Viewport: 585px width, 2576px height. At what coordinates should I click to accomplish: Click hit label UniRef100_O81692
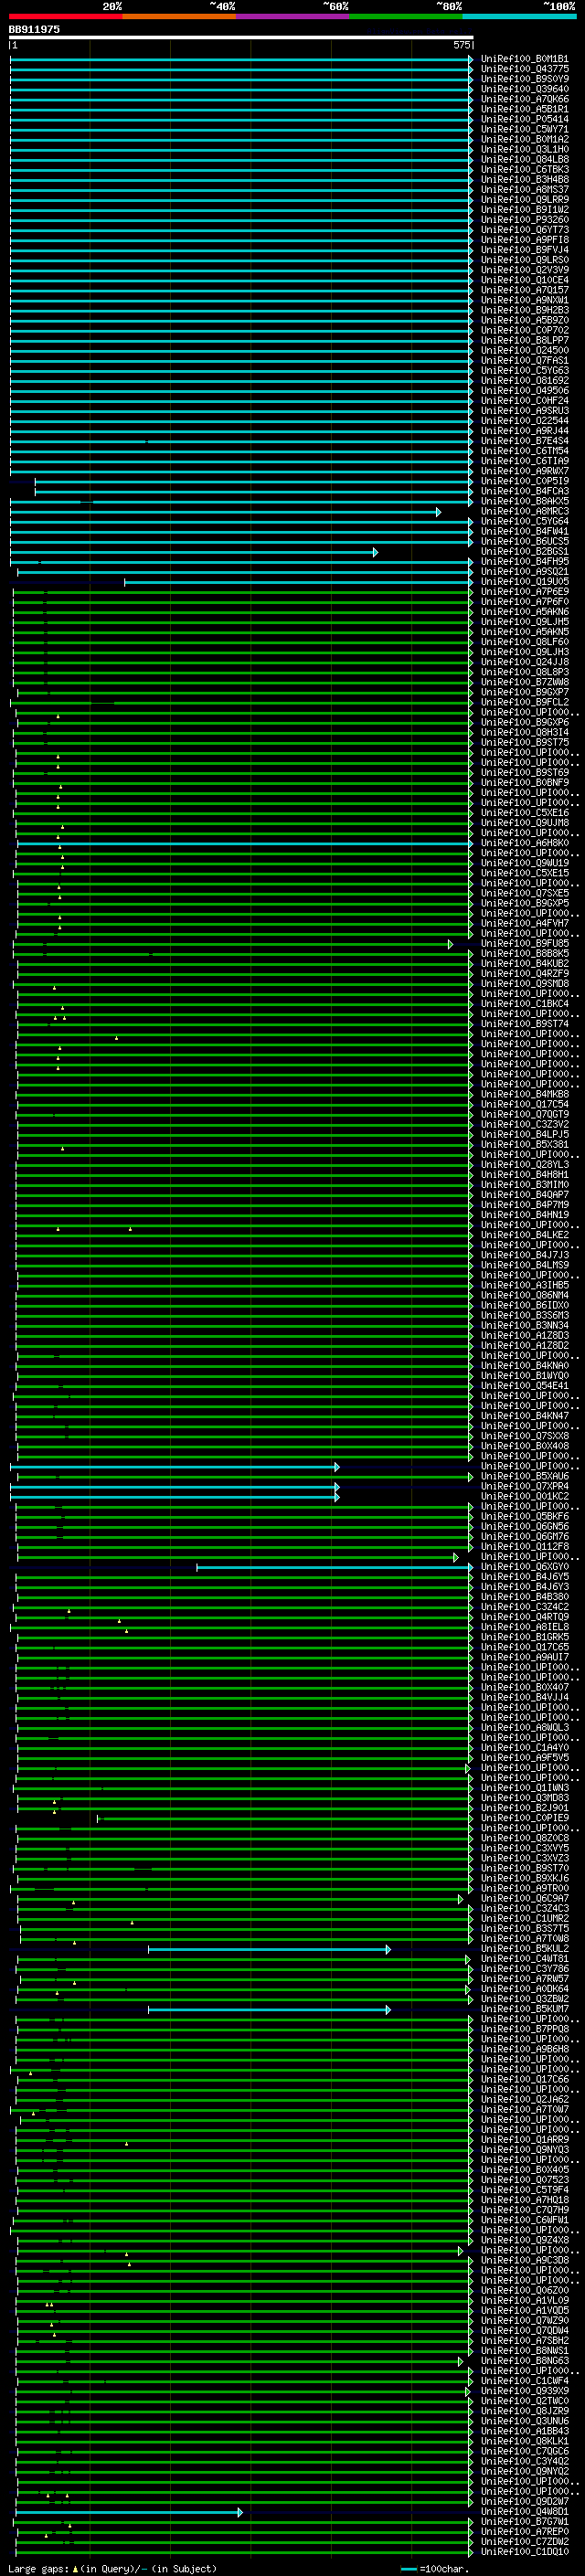(x=525, y=381)
